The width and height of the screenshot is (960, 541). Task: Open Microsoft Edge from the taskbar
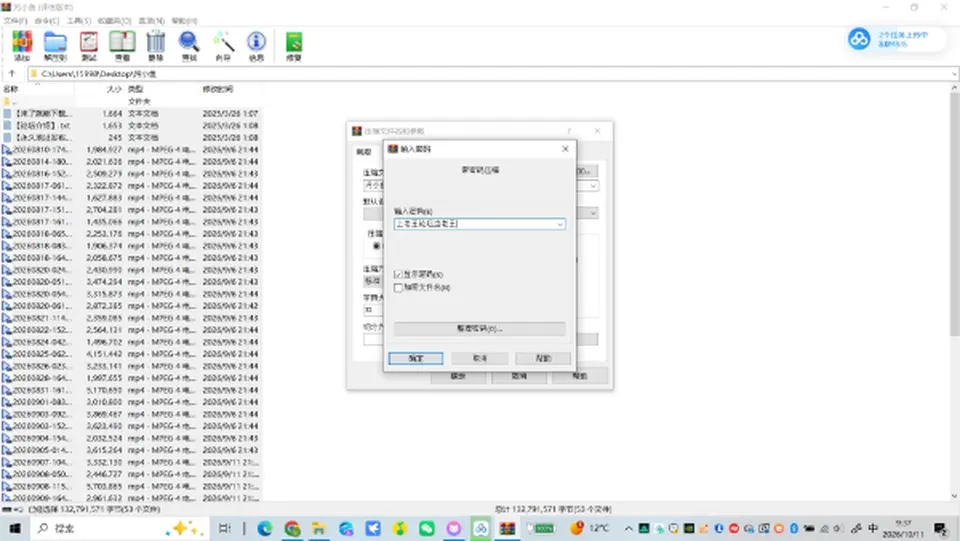click(264, 528)
